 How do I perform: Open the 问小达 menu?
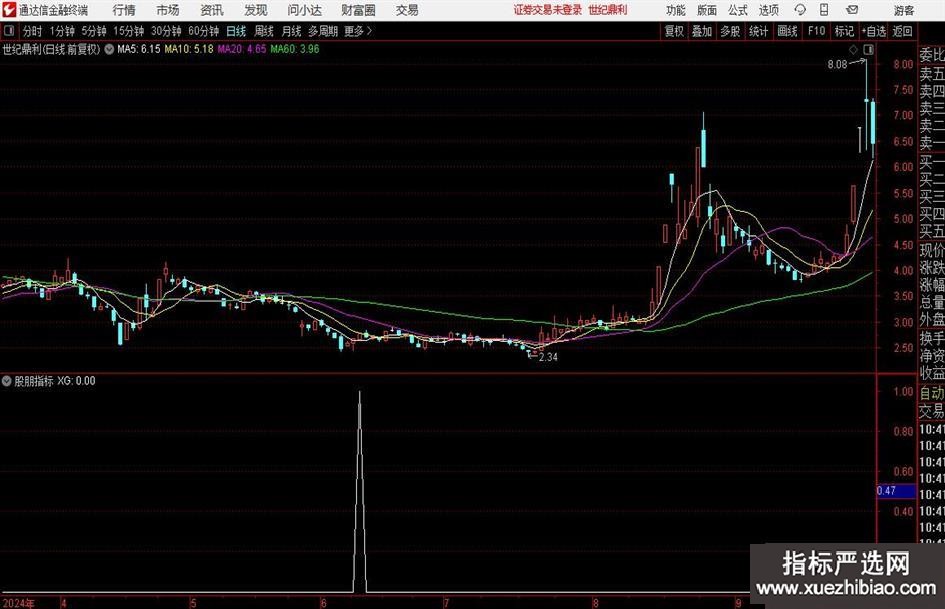point(304,10)
